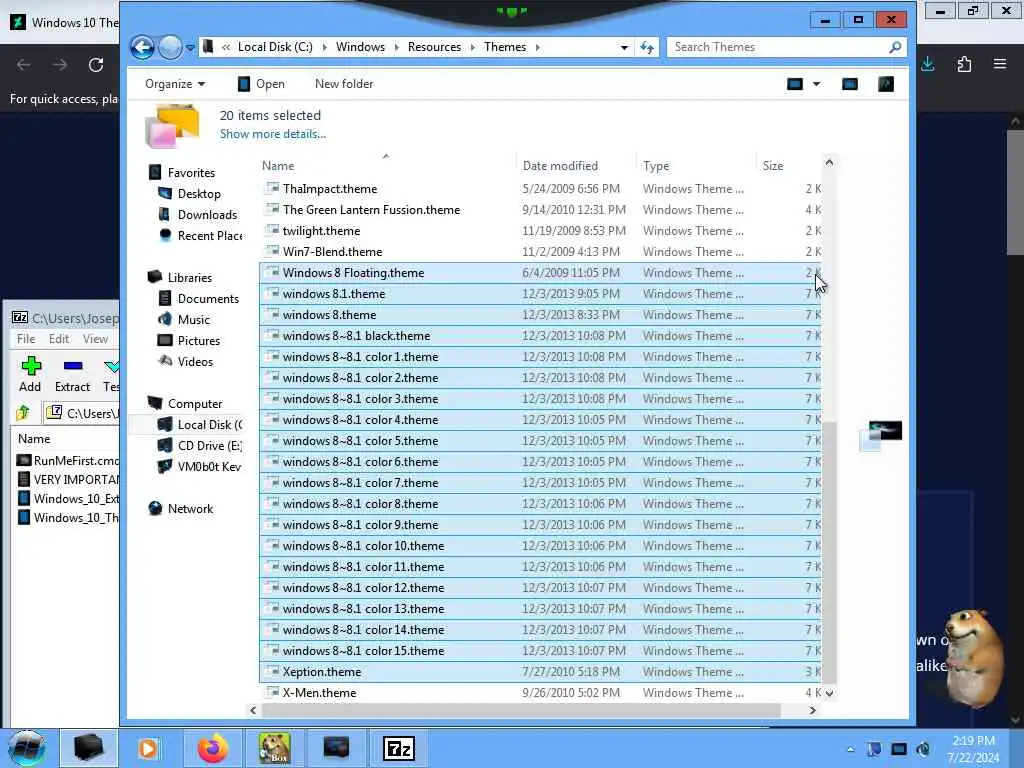Viewport: 1024px width, 768px height.
Task: Open Downloads in Favorites
Action: (207, 215)
